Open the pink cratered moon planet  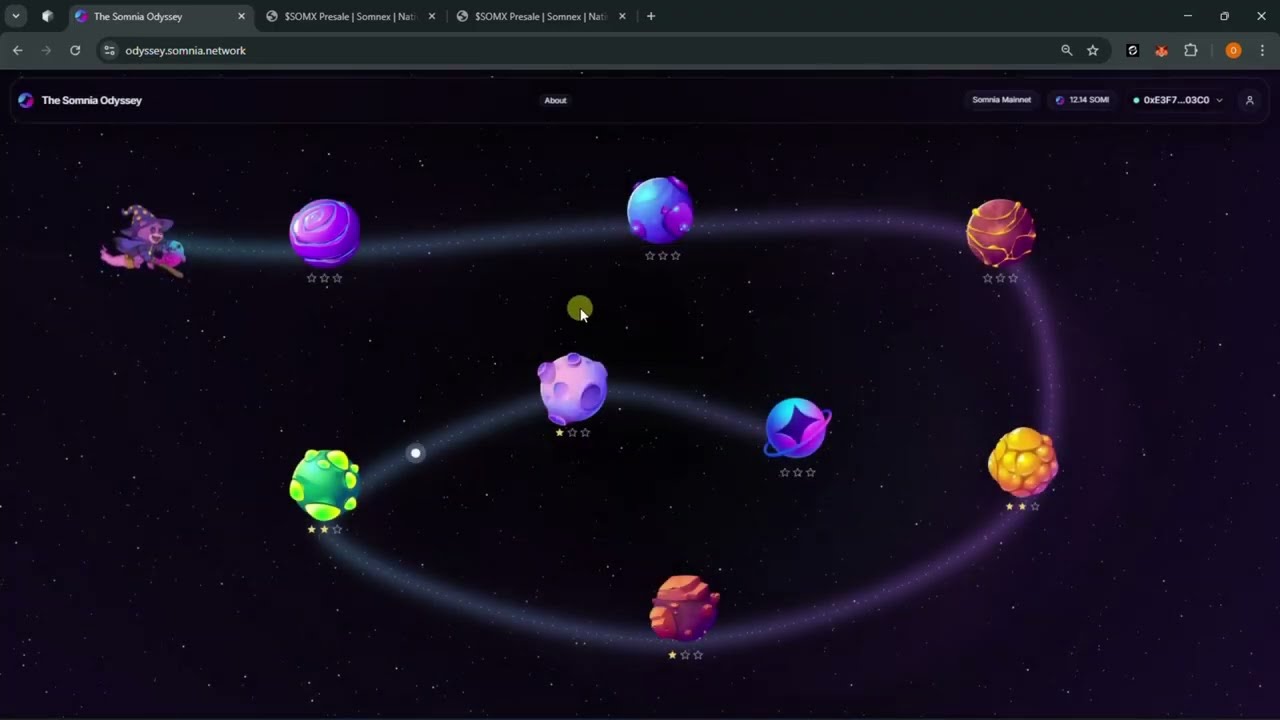click(573, 388)
